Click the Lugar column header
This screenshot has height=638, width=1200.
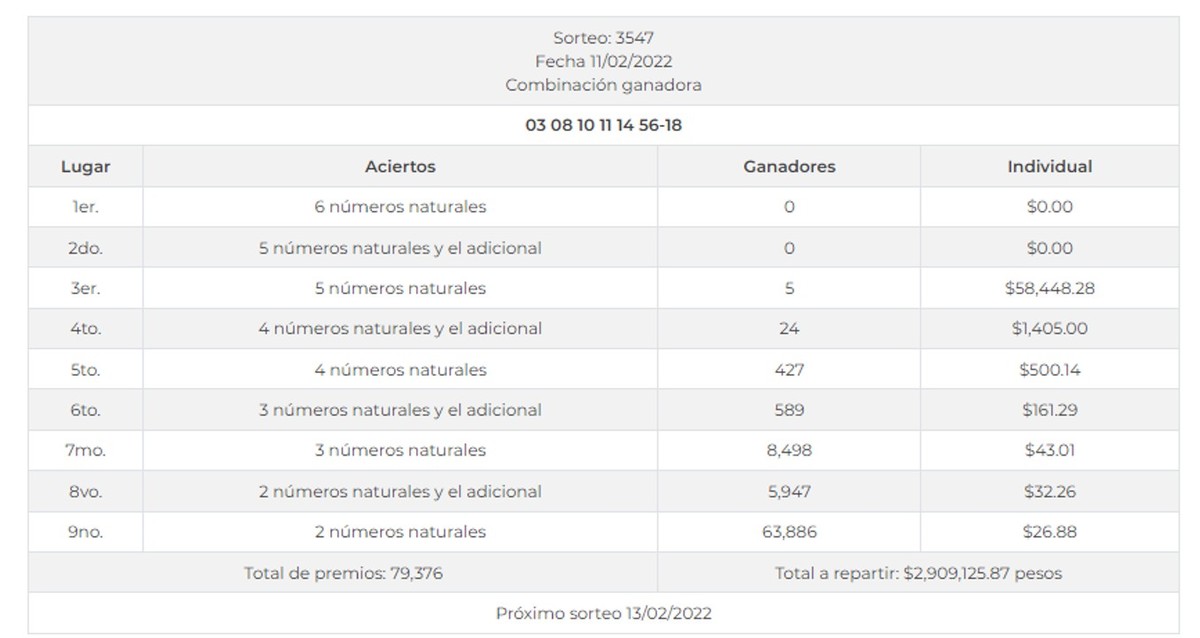click(x=85, y=167)
